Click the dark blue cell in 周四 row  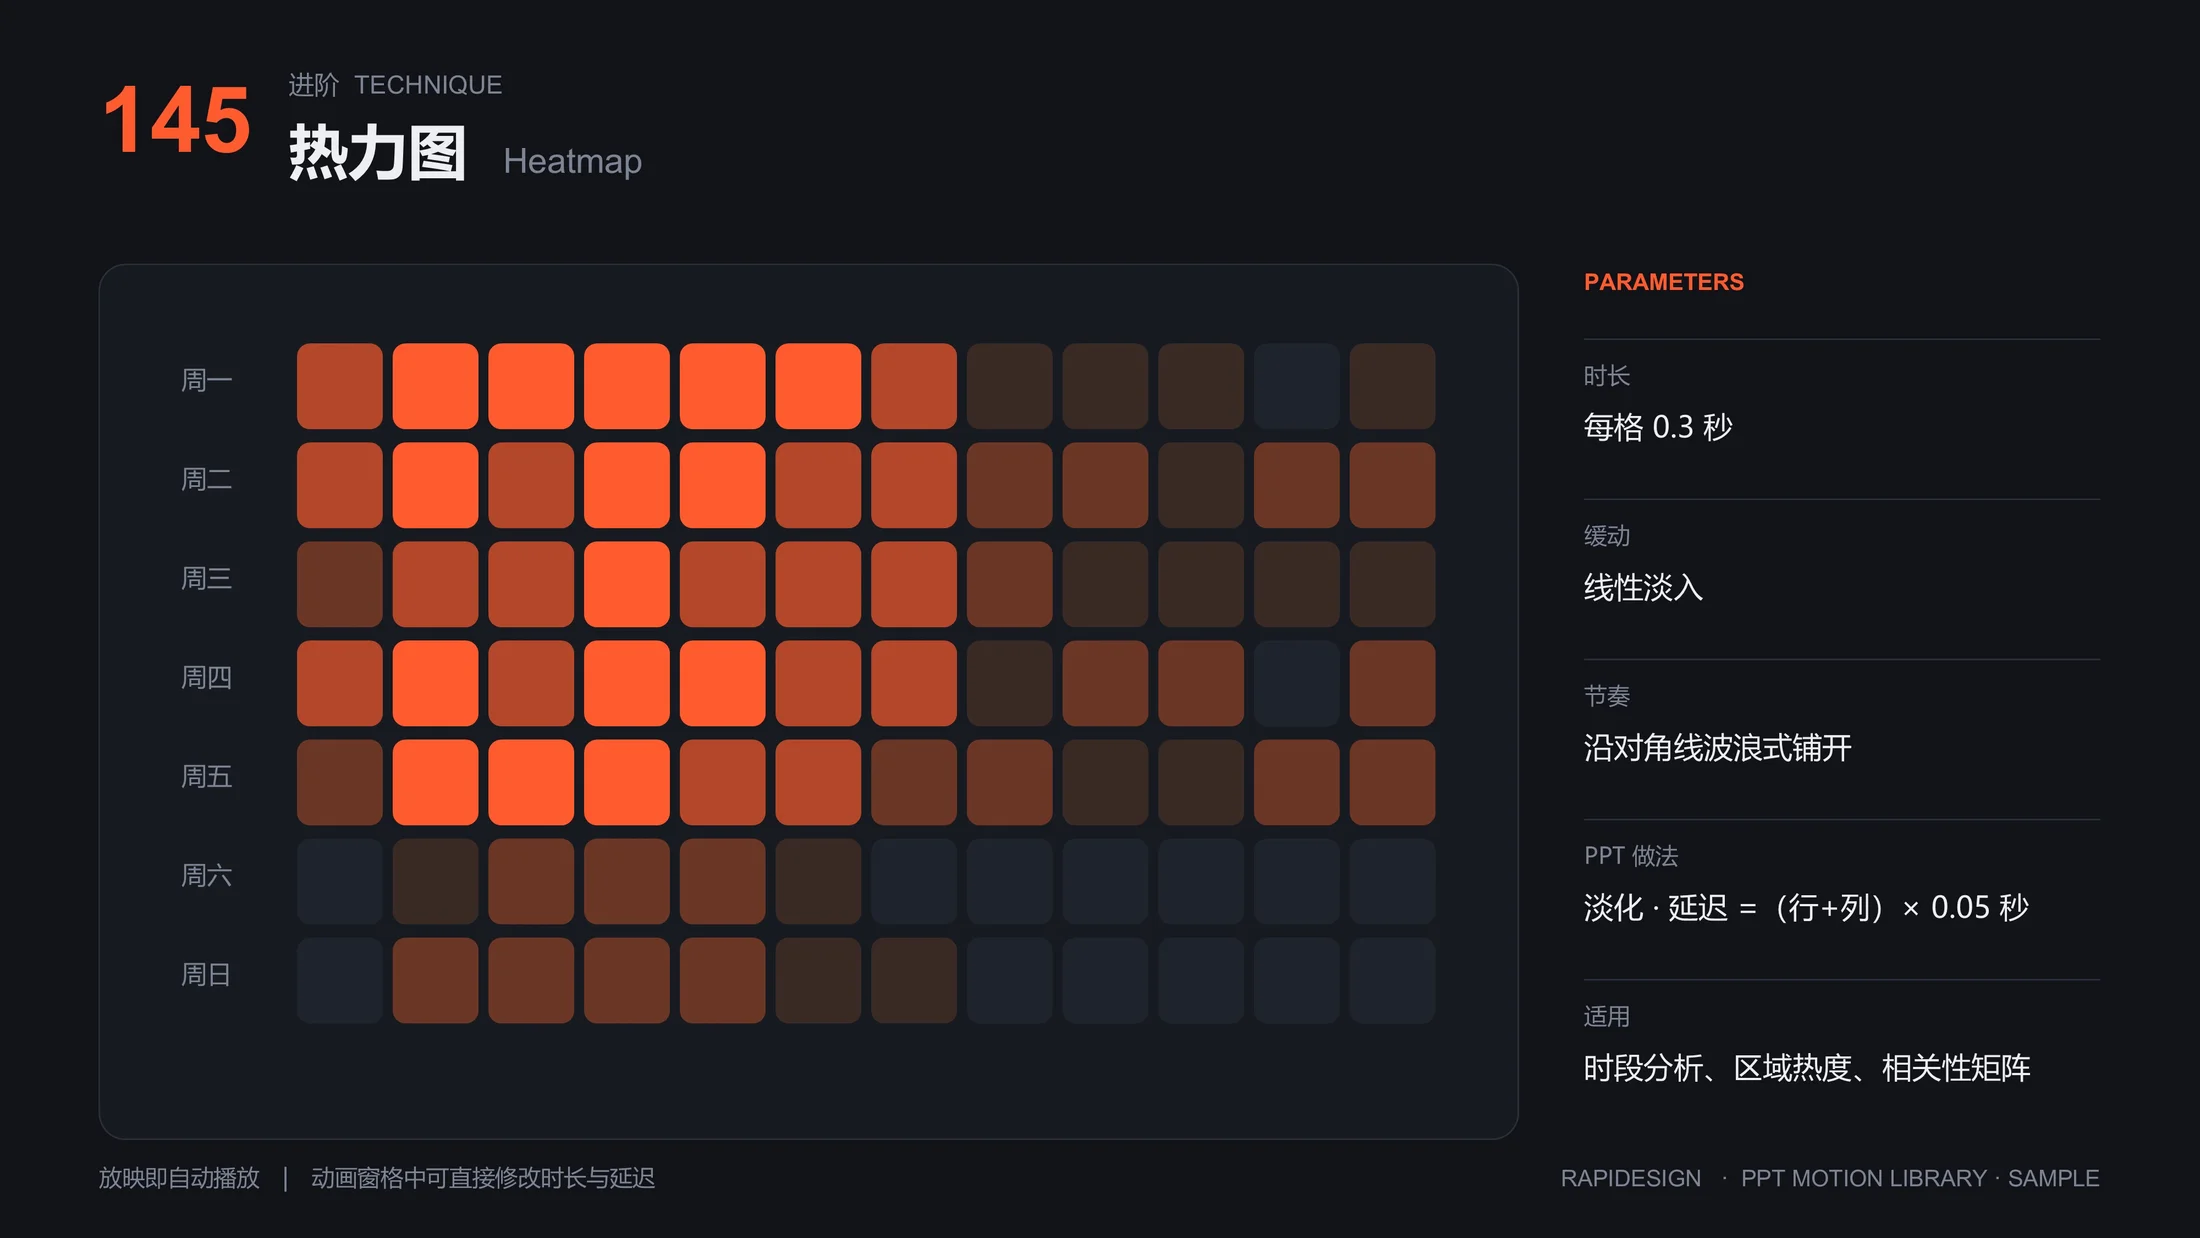1297,683
